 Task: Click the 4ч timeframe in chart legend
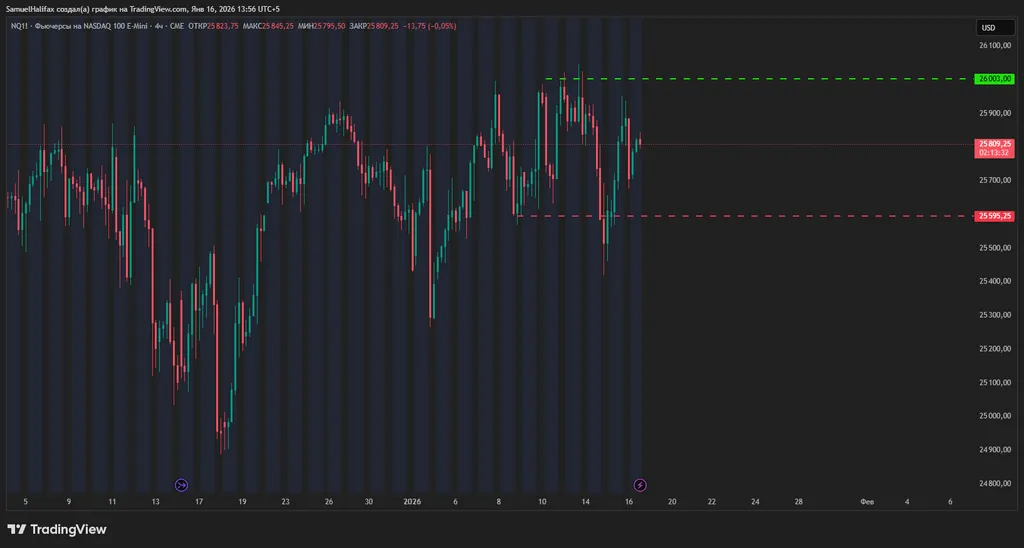click(x=156, y=26)
